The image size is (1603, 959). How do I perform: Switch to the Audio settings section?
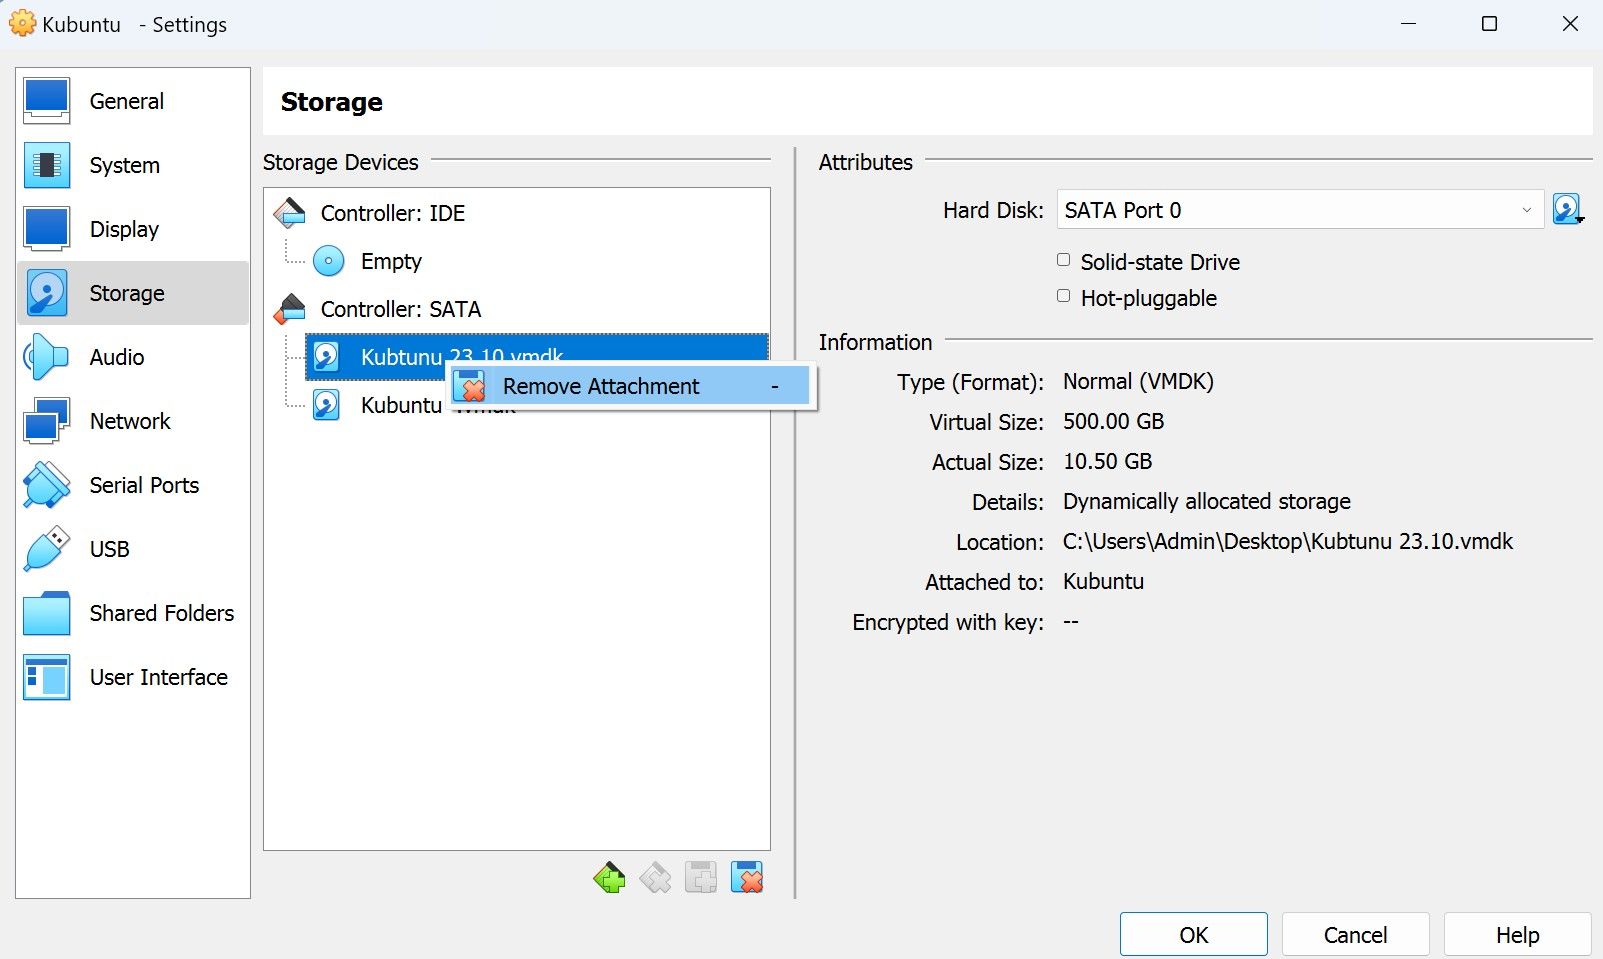[117, 357]
